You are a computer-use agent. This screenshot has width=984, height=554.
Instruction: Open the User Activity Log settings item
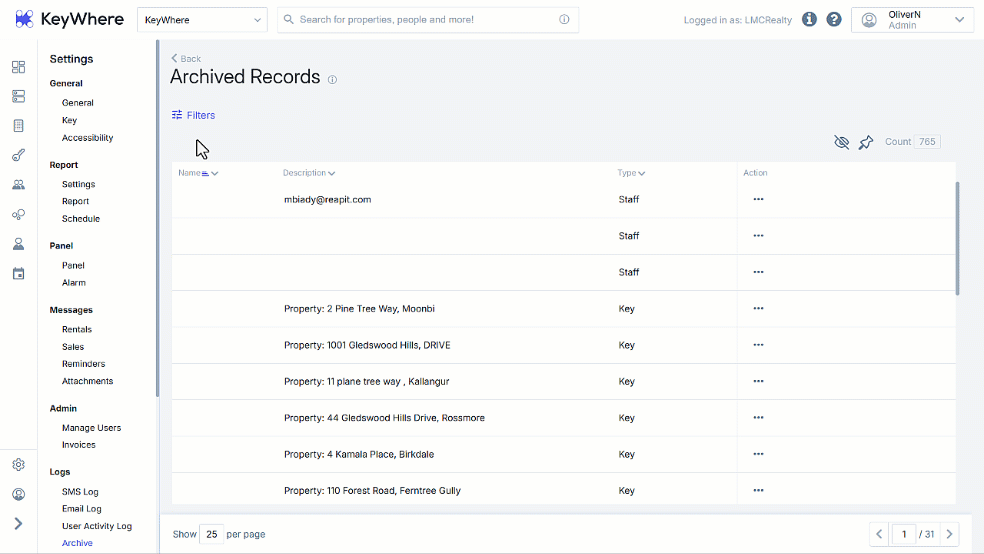click(97, 526)
